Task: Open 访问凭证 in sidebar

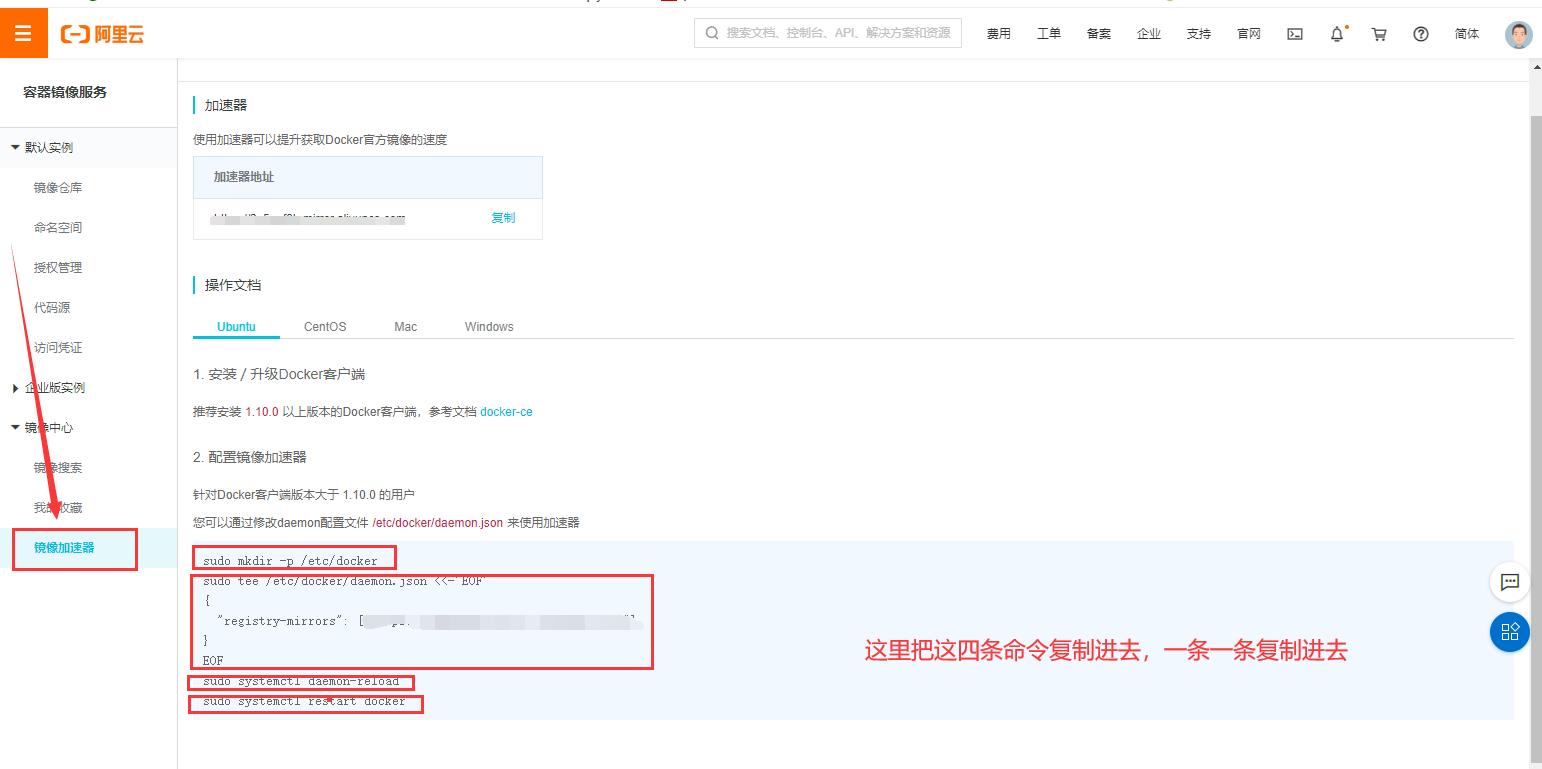Action: [x=58, y=347]
